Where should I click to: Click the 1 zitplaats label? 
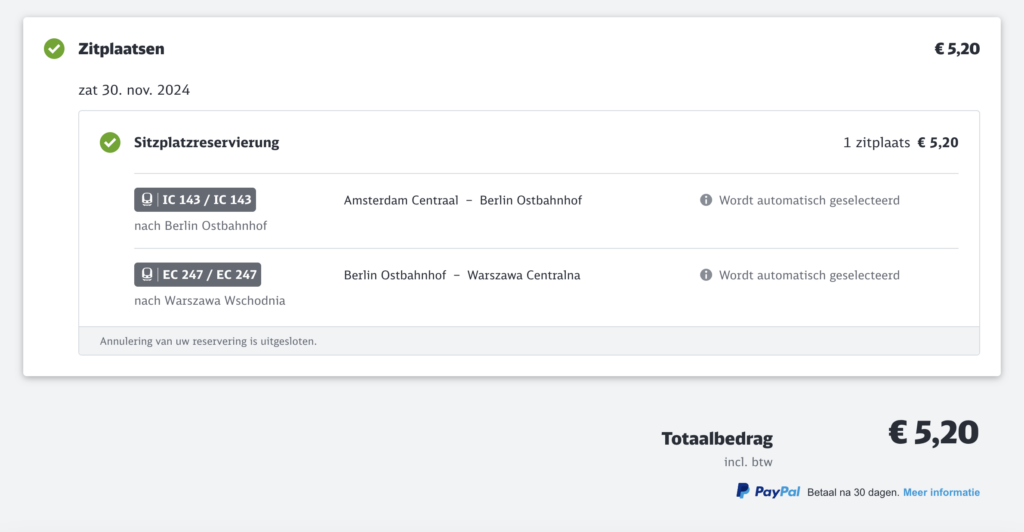pyautogui.click(x=876, y=143)
